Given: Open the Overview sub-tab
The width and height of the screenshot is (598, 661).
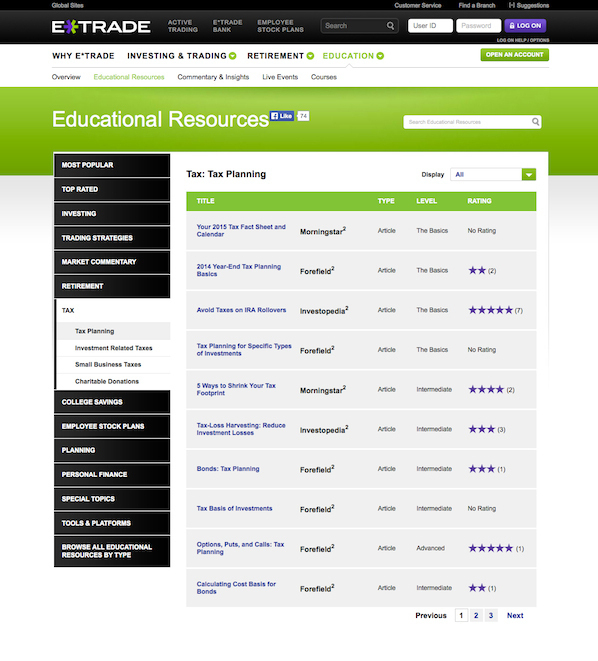Looking at the screenshot, I should coord(66,77).
